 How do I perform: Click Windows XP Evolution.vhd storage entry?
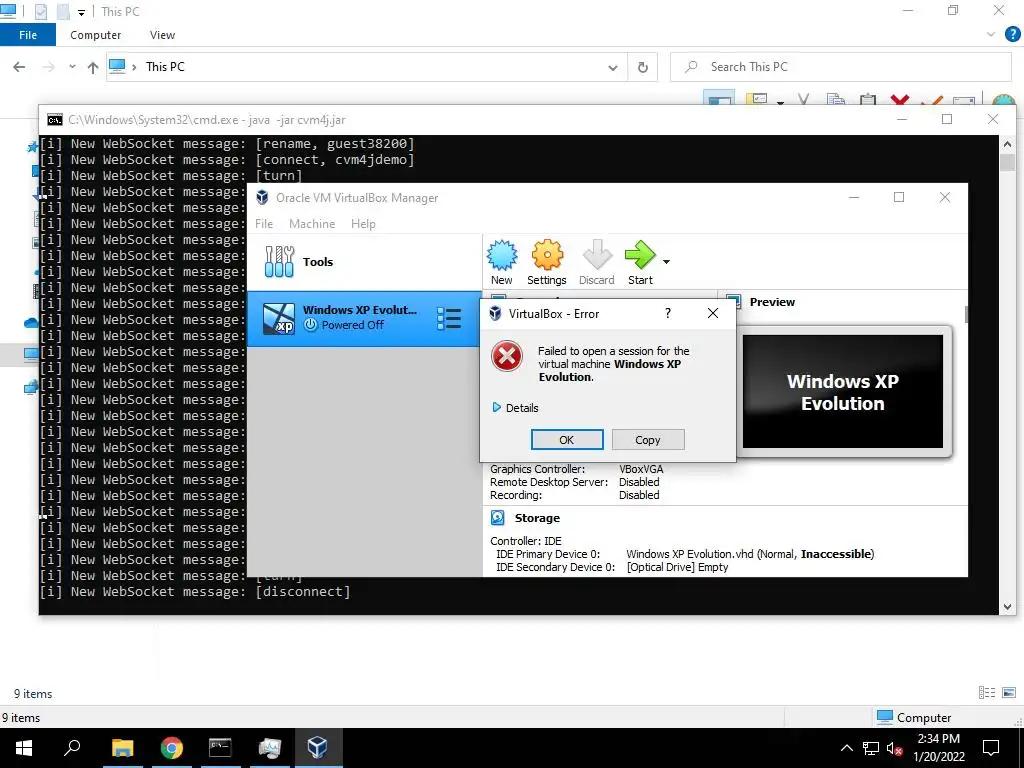pos(750,554)
